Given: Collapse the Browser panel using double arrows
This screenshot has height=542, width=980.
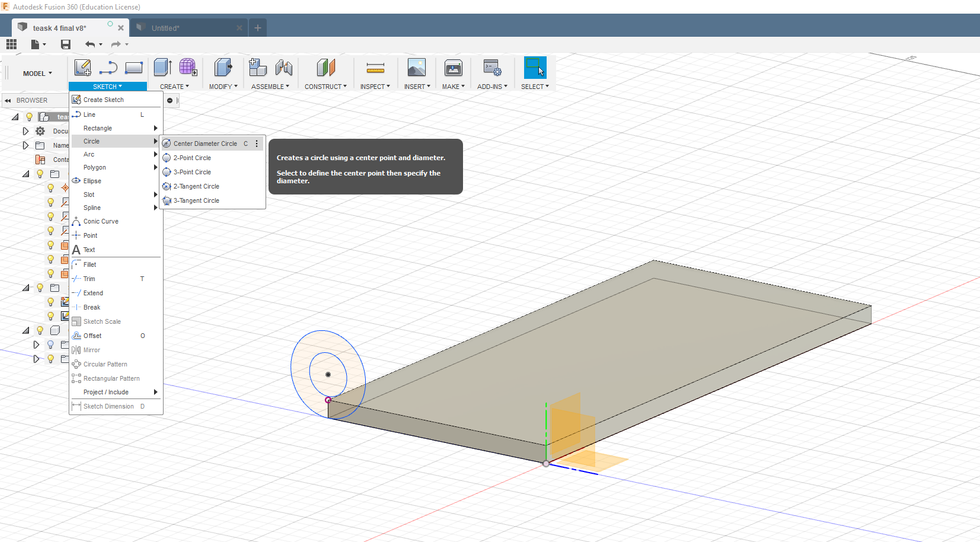Looking at the screenshot, I should [8, 100].
